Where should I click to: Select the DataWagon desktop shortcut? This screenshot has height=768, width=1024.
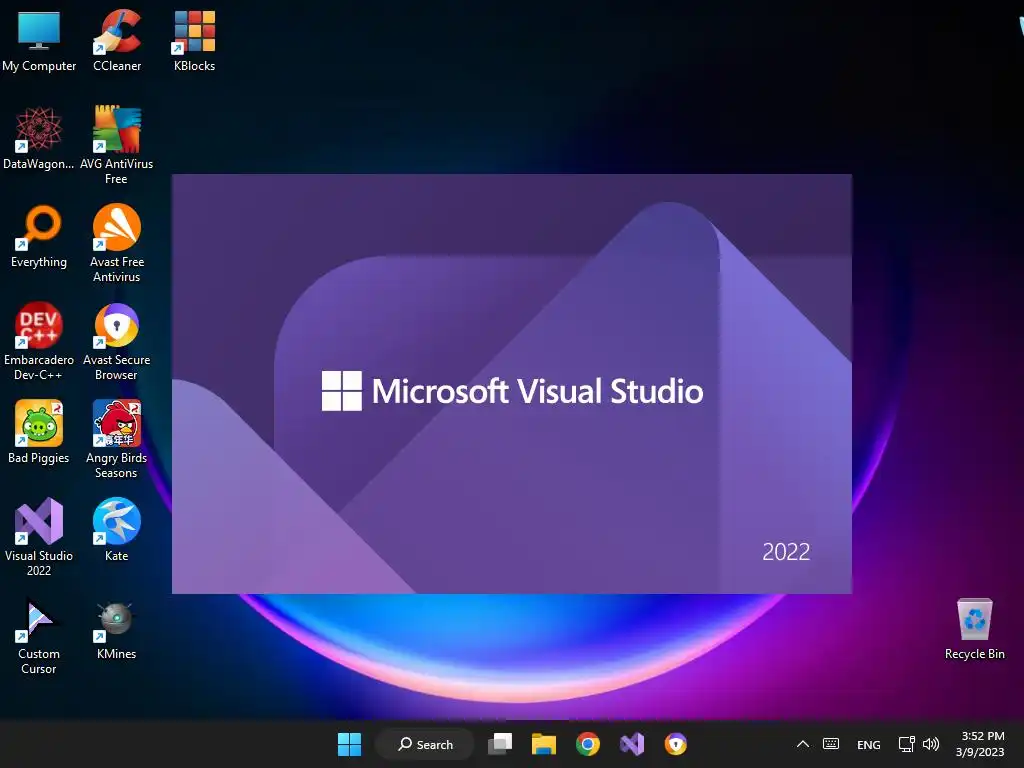[x=39, y=138]
